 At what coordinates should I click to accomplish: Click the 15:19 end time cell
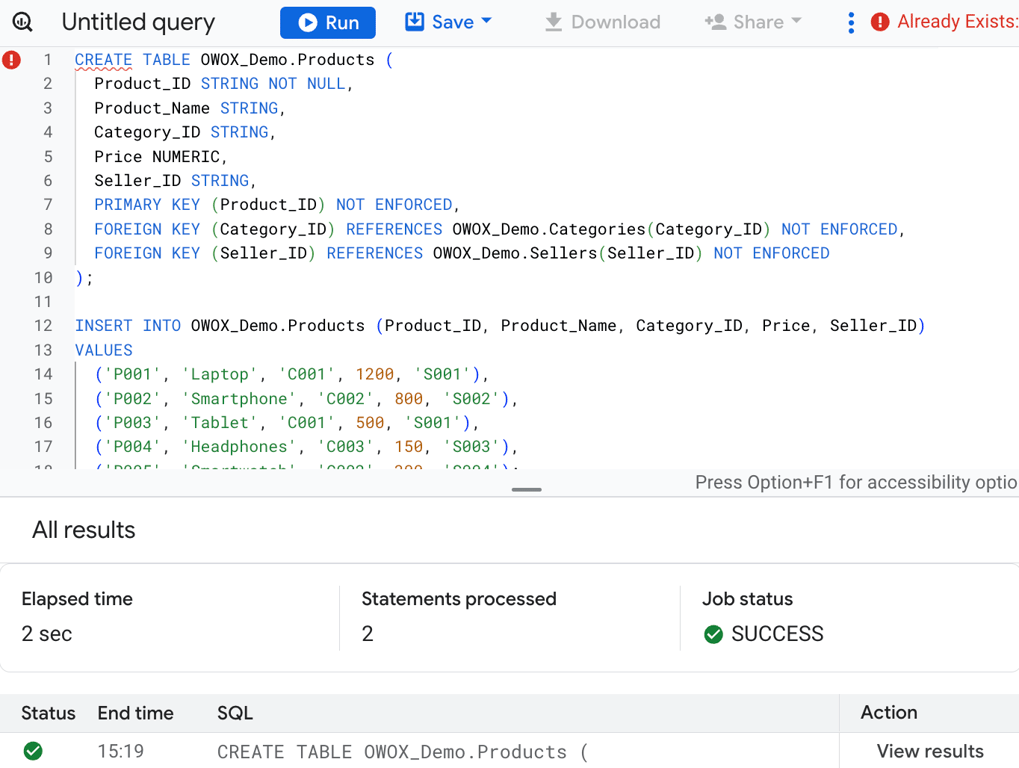pyautogui.click(x=121, y=751)
